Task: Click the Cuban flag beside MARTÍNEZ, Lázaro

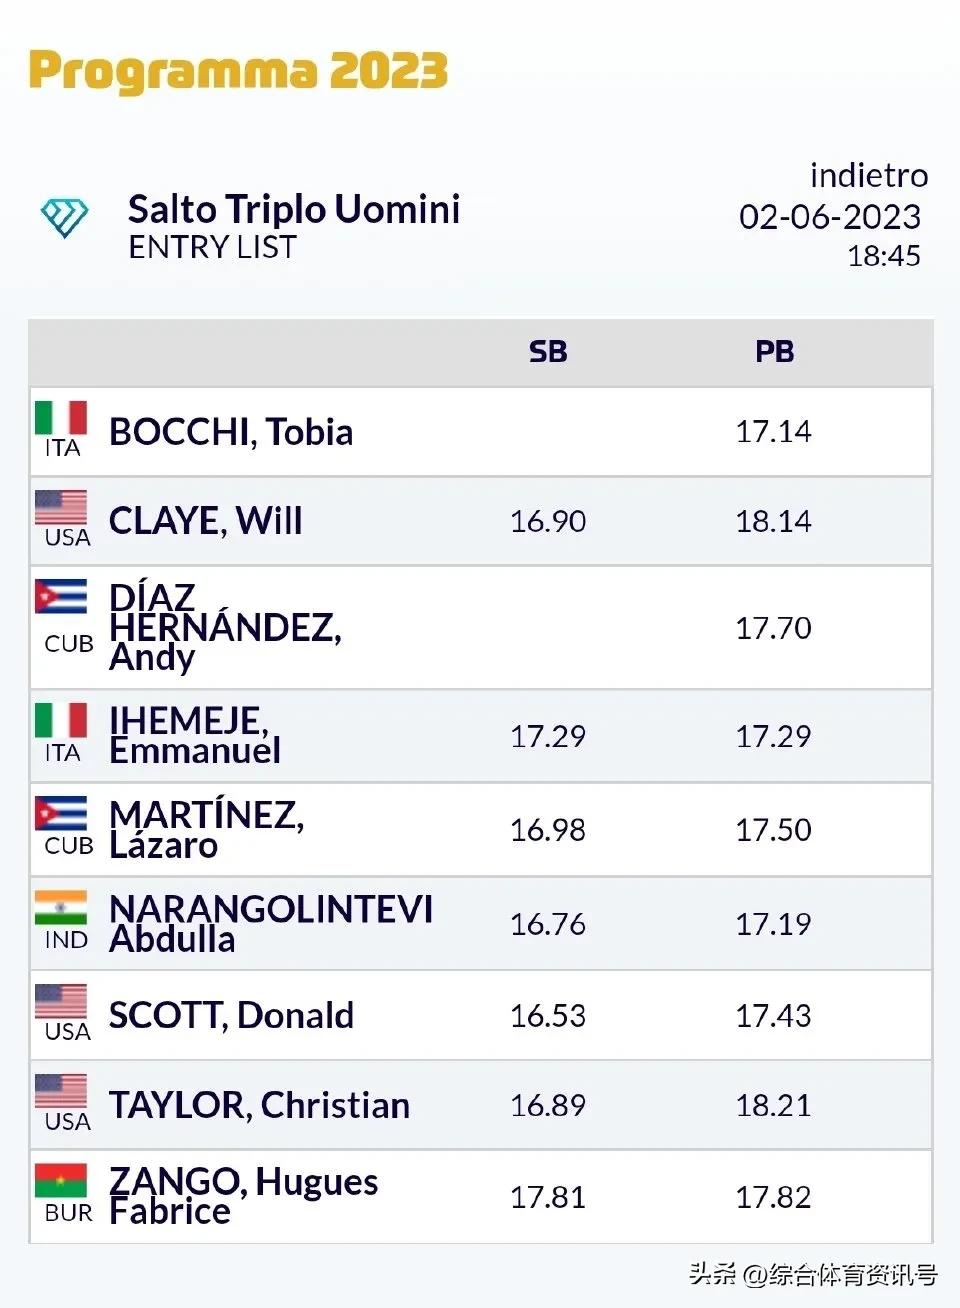Action: tap(61, 814)
